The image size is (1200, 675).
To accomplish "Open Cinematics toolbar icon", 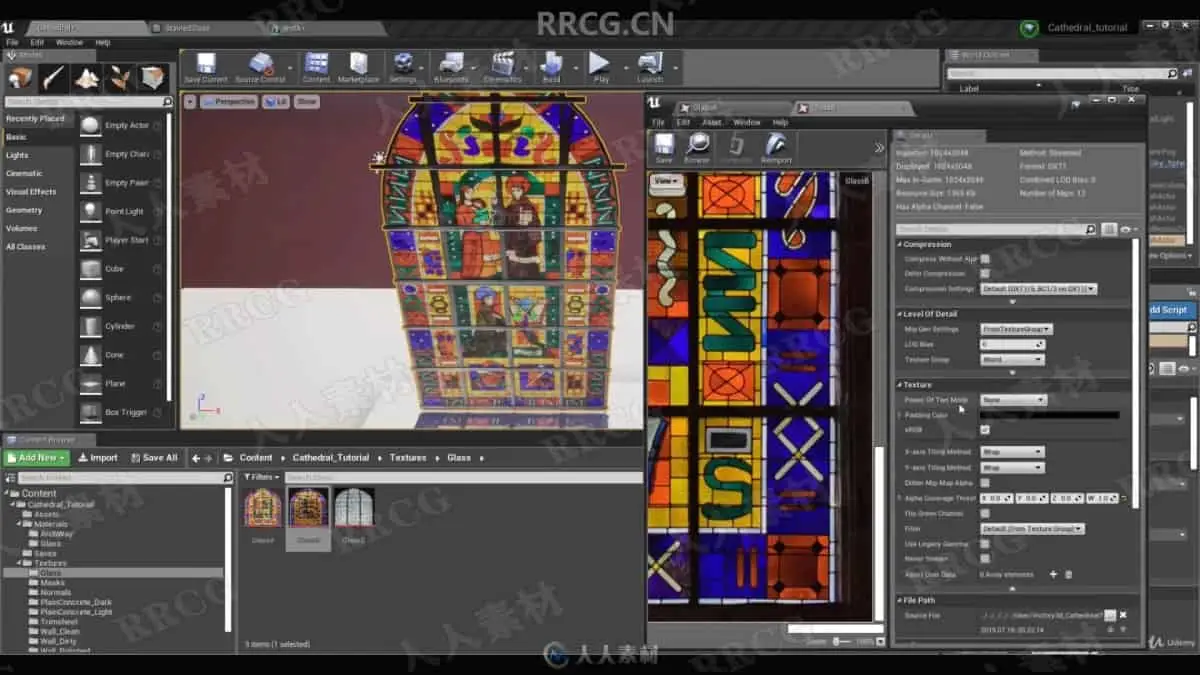I will (x=502, y=67).
